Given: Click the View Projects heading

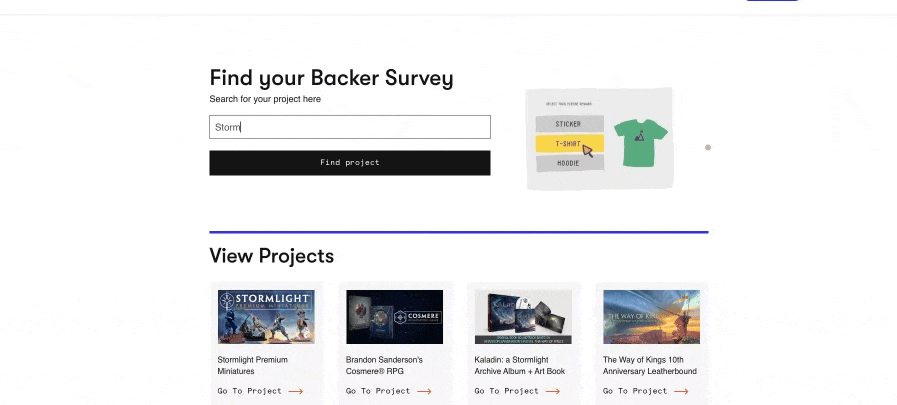Looking at the screenshot, I should click(272, 256).
